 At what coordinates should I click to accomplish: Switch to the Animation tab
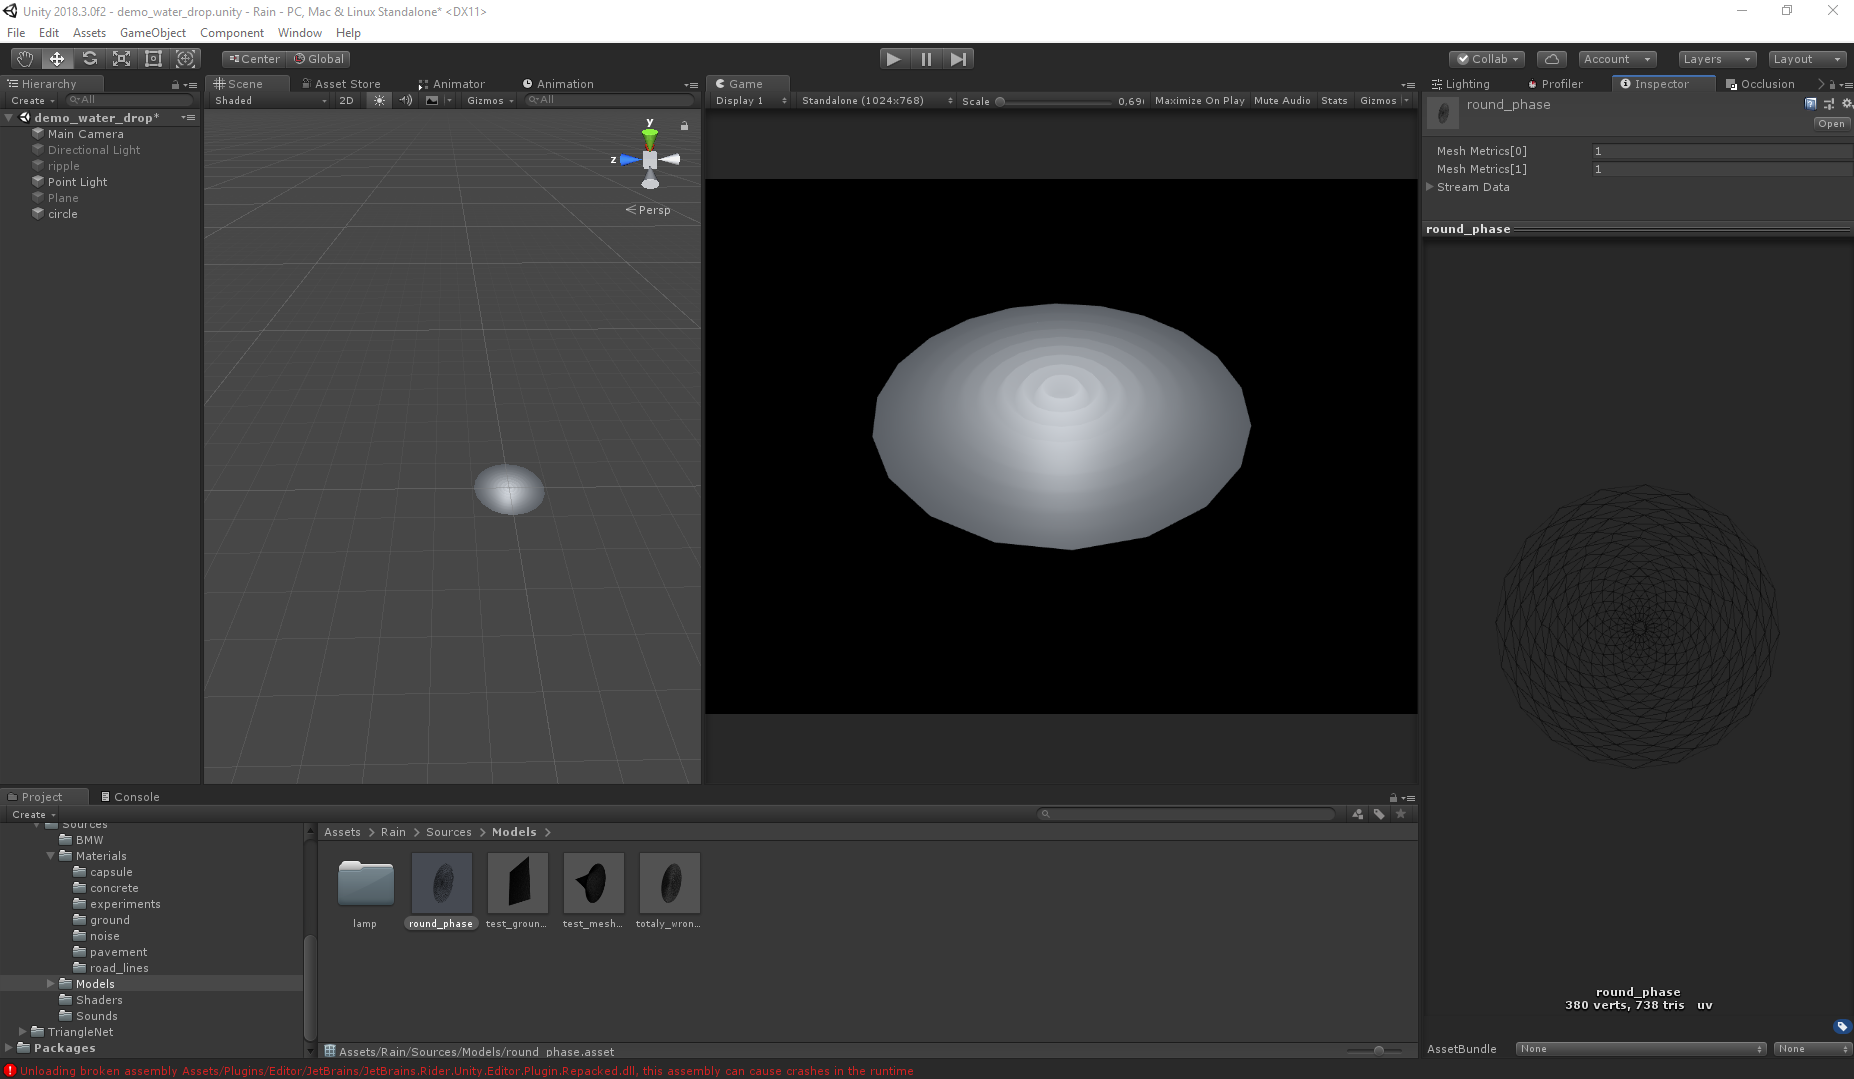[x=558, y=84]
